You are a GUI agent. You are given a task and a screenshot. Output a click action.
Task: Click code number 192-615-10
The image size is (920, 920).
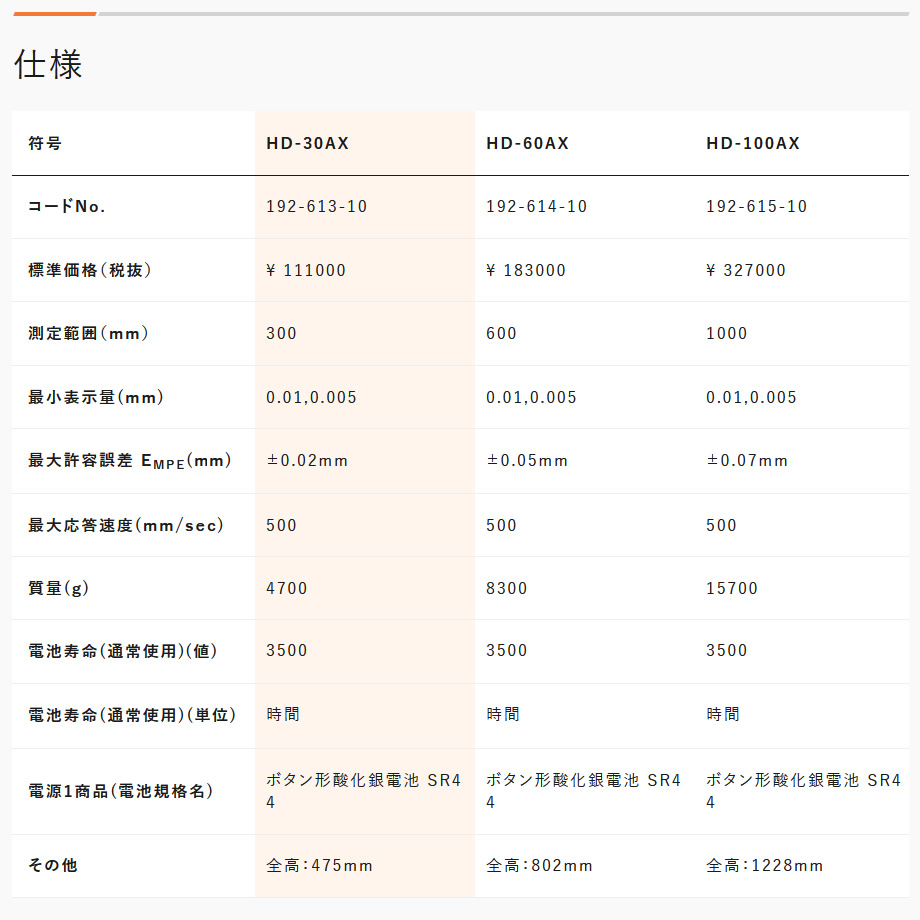pos(756,207)
